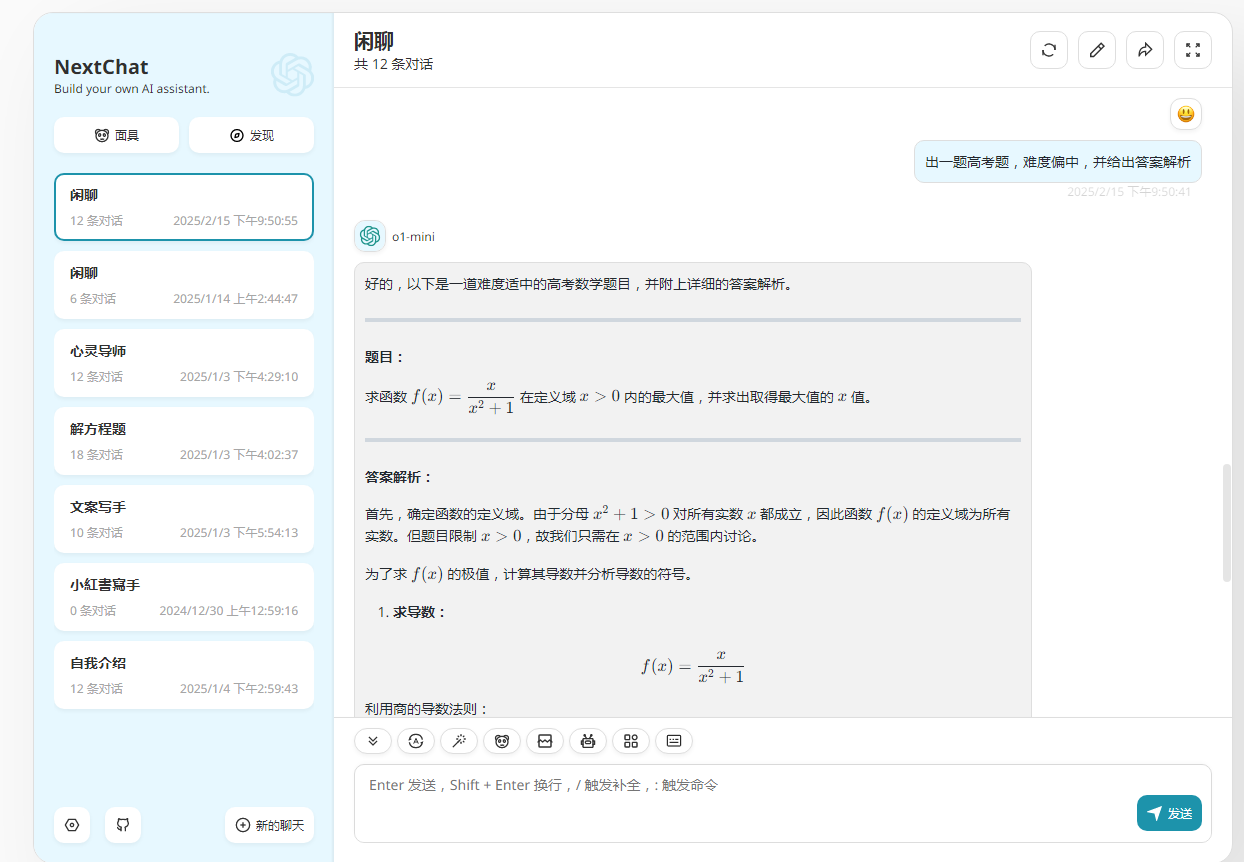Open the masks panda icon above the input
Screen dimensions: 1244x862
[x=502, y=741]
